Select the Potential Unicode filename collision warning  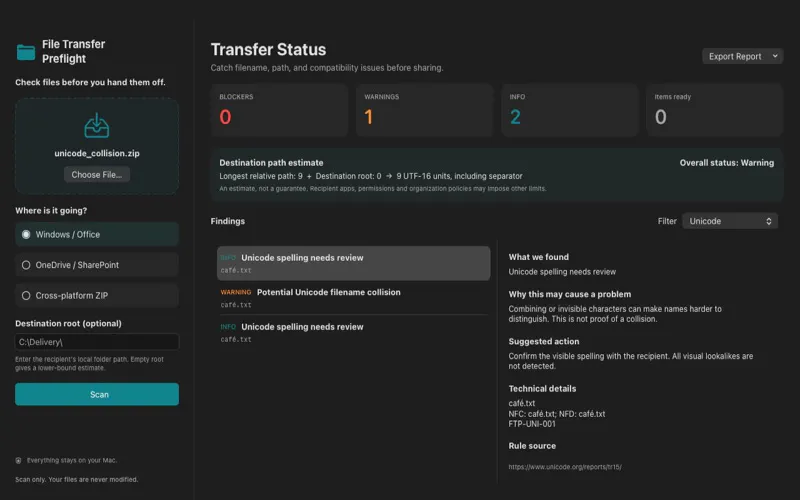tap(354, 298)
